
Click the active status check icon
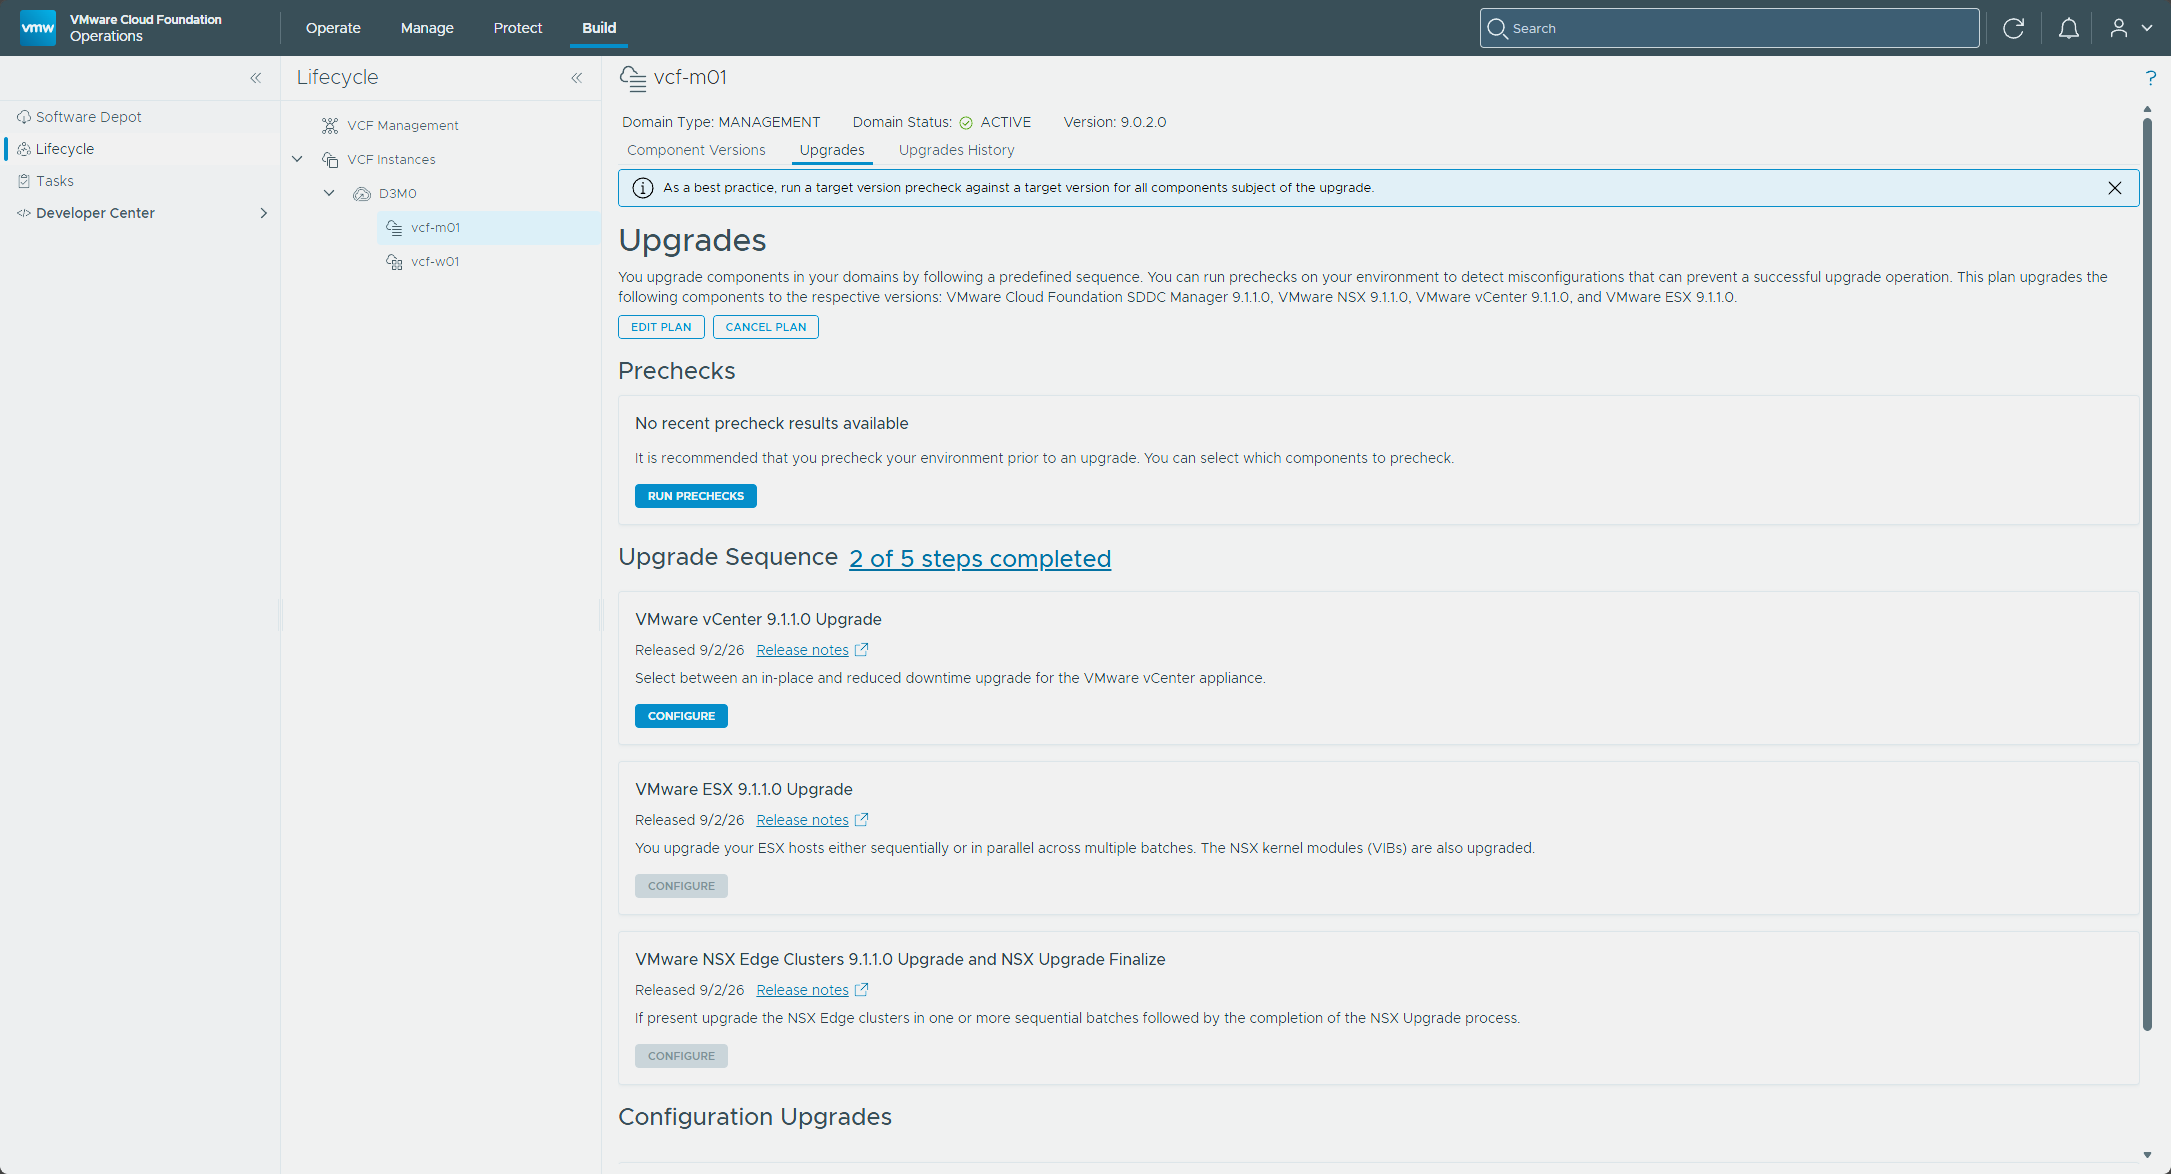point(966,123)
